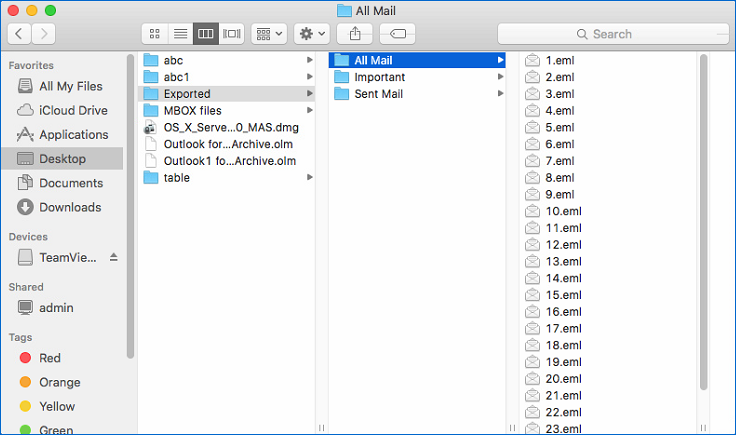Select column view mode
The width and height of the screenshot is (736, 435).
[206, 34]
